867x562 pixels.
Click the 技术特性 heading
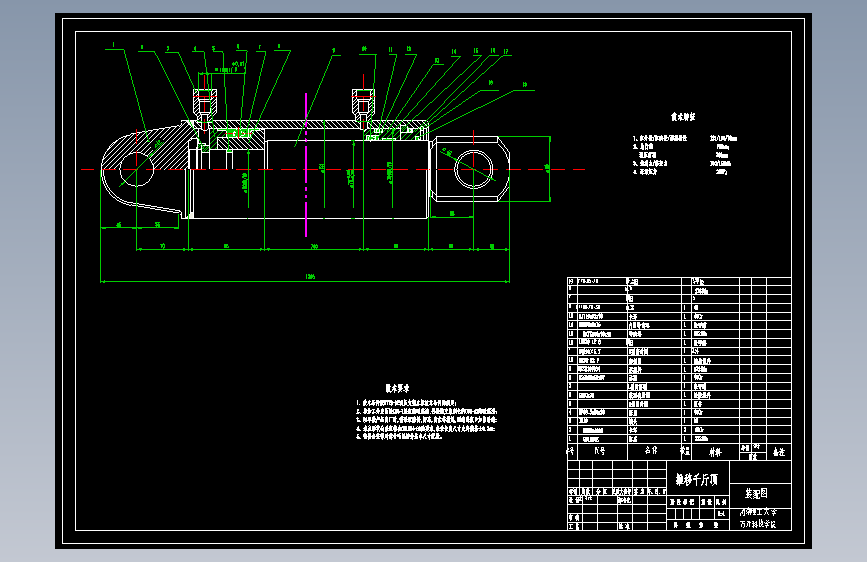coord(683,117)
